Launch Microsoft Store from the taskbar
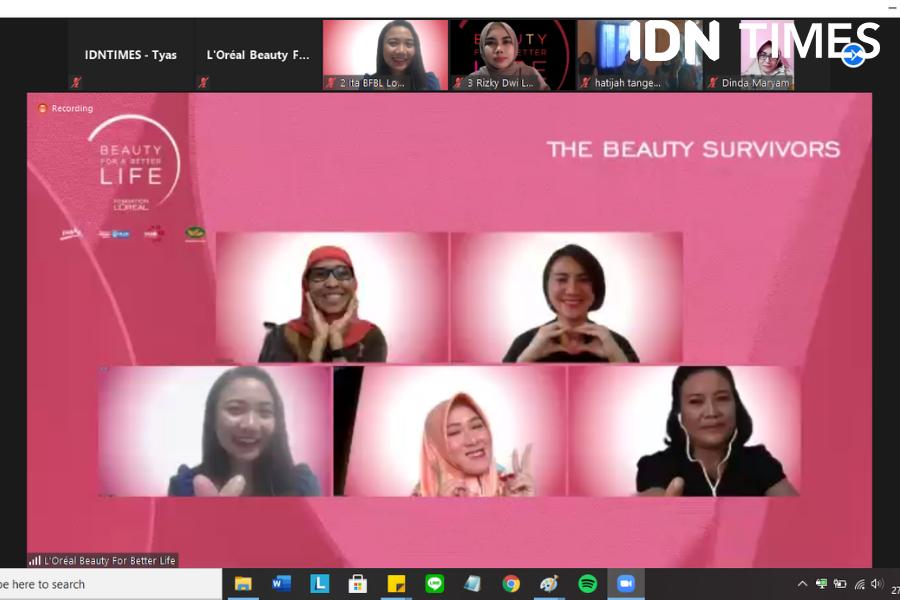This screenshot has height=600, width=900. [x=358, y=584]
